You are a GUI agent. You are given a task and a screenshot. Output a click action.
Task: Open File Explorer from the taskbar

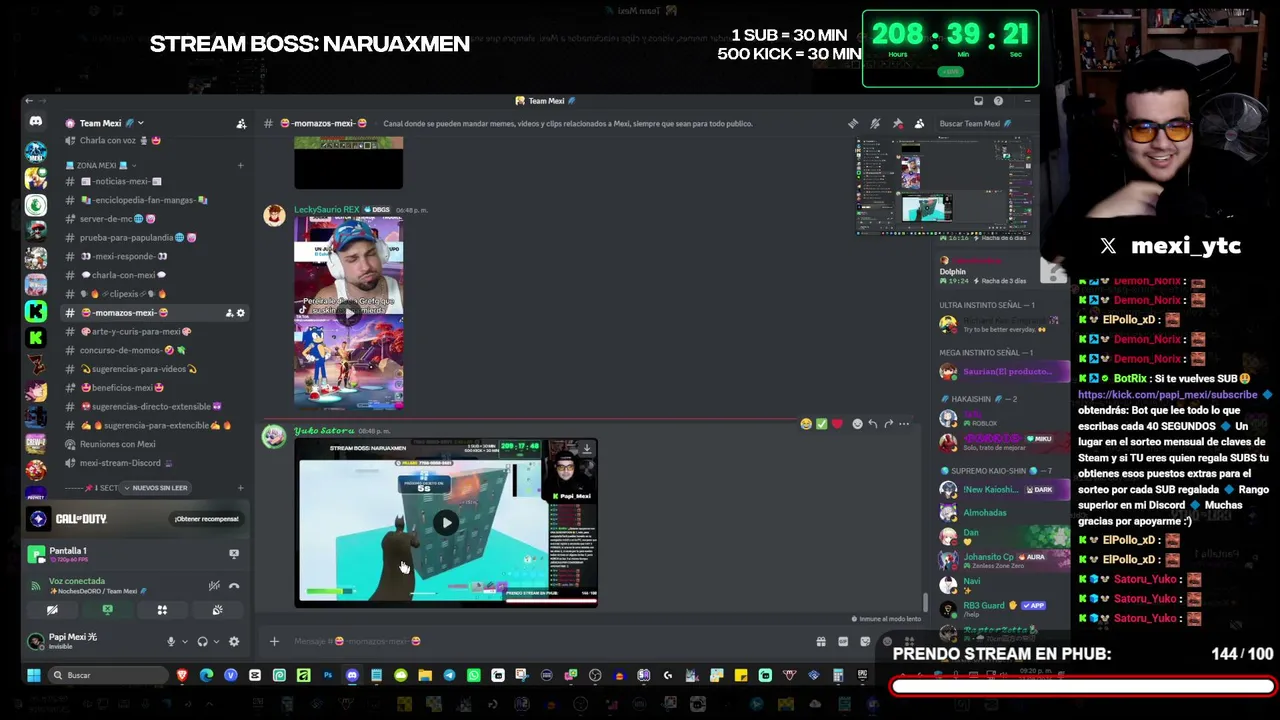coord(425,675)
